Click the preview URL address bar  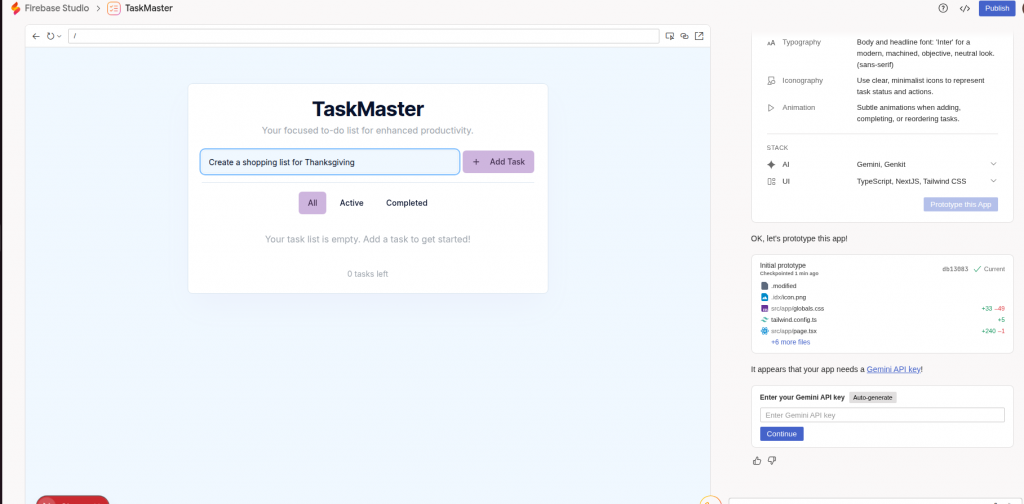(363, 36)
